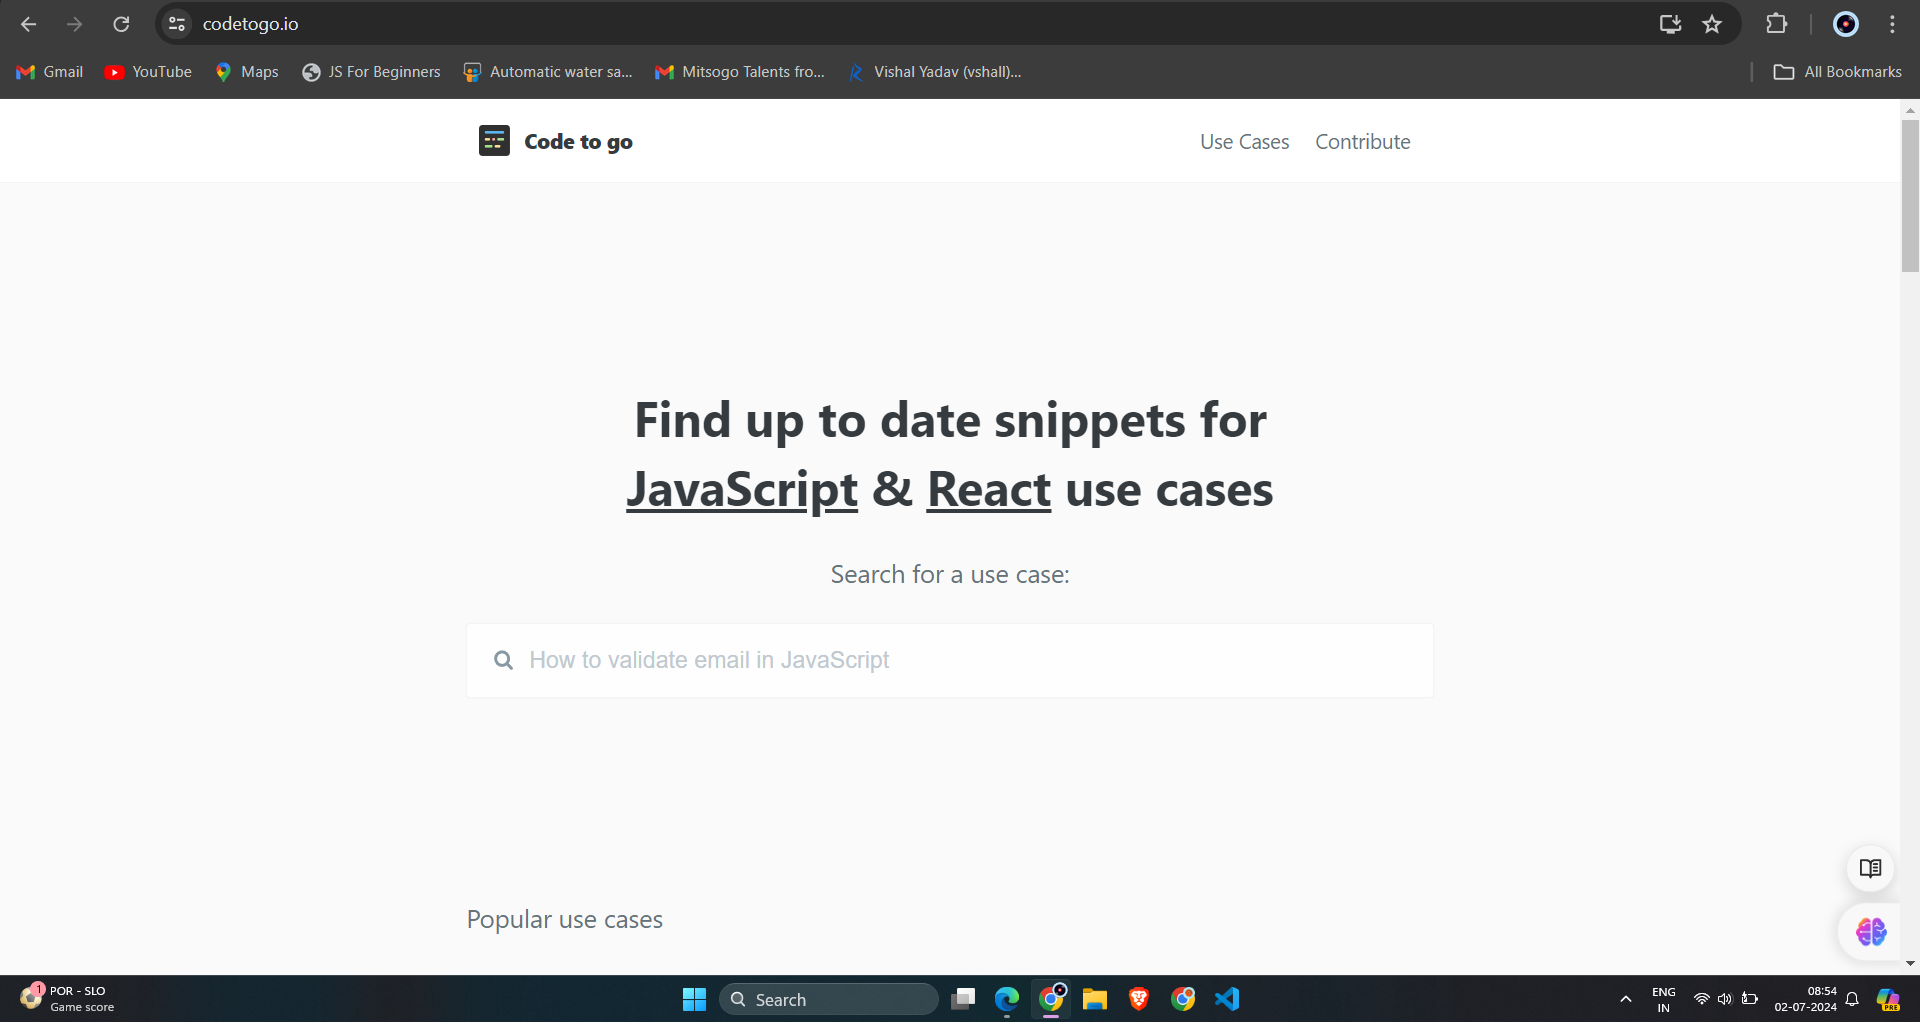The image size is (1920, 1022).
Task: Open the Windows Start menu
Action: click(x=694, y=999)
